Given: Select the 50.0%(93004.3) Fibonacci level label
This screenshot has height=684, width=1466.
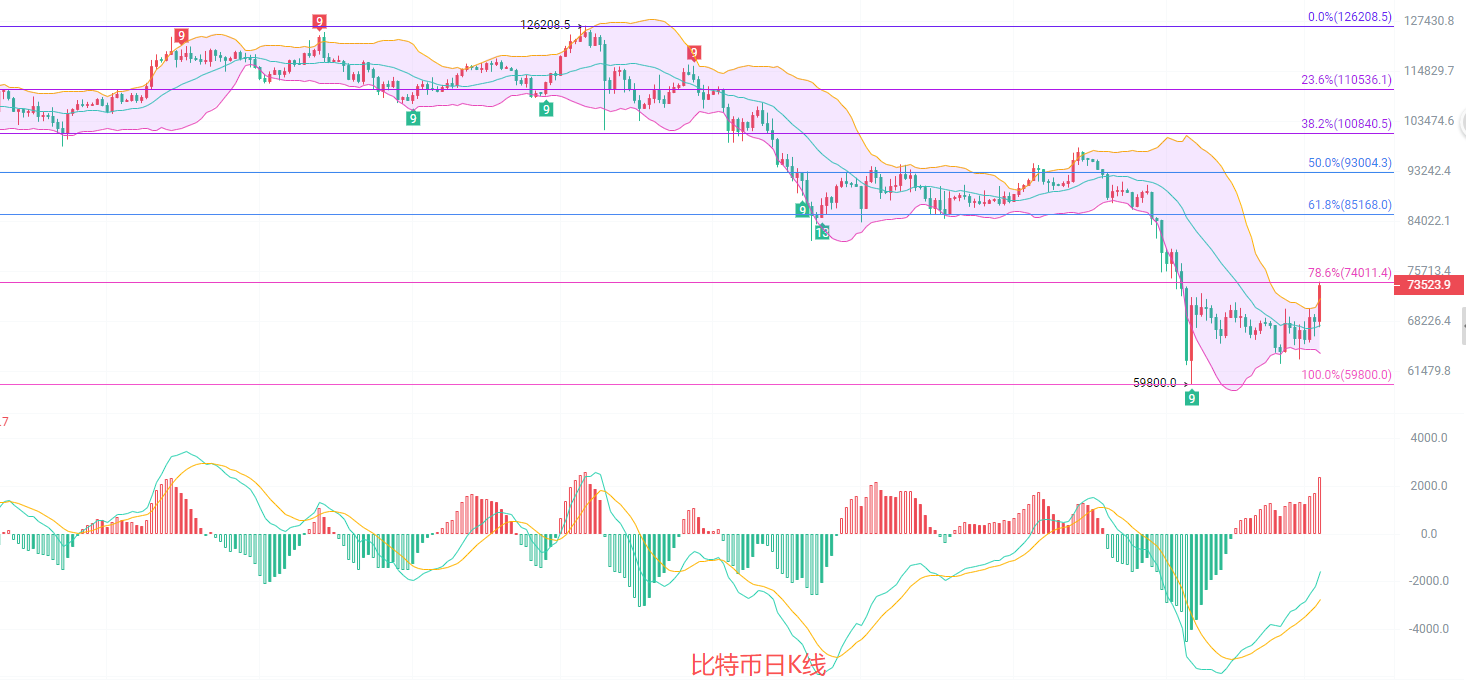Looking at the screenshot, I should 1349,163.
